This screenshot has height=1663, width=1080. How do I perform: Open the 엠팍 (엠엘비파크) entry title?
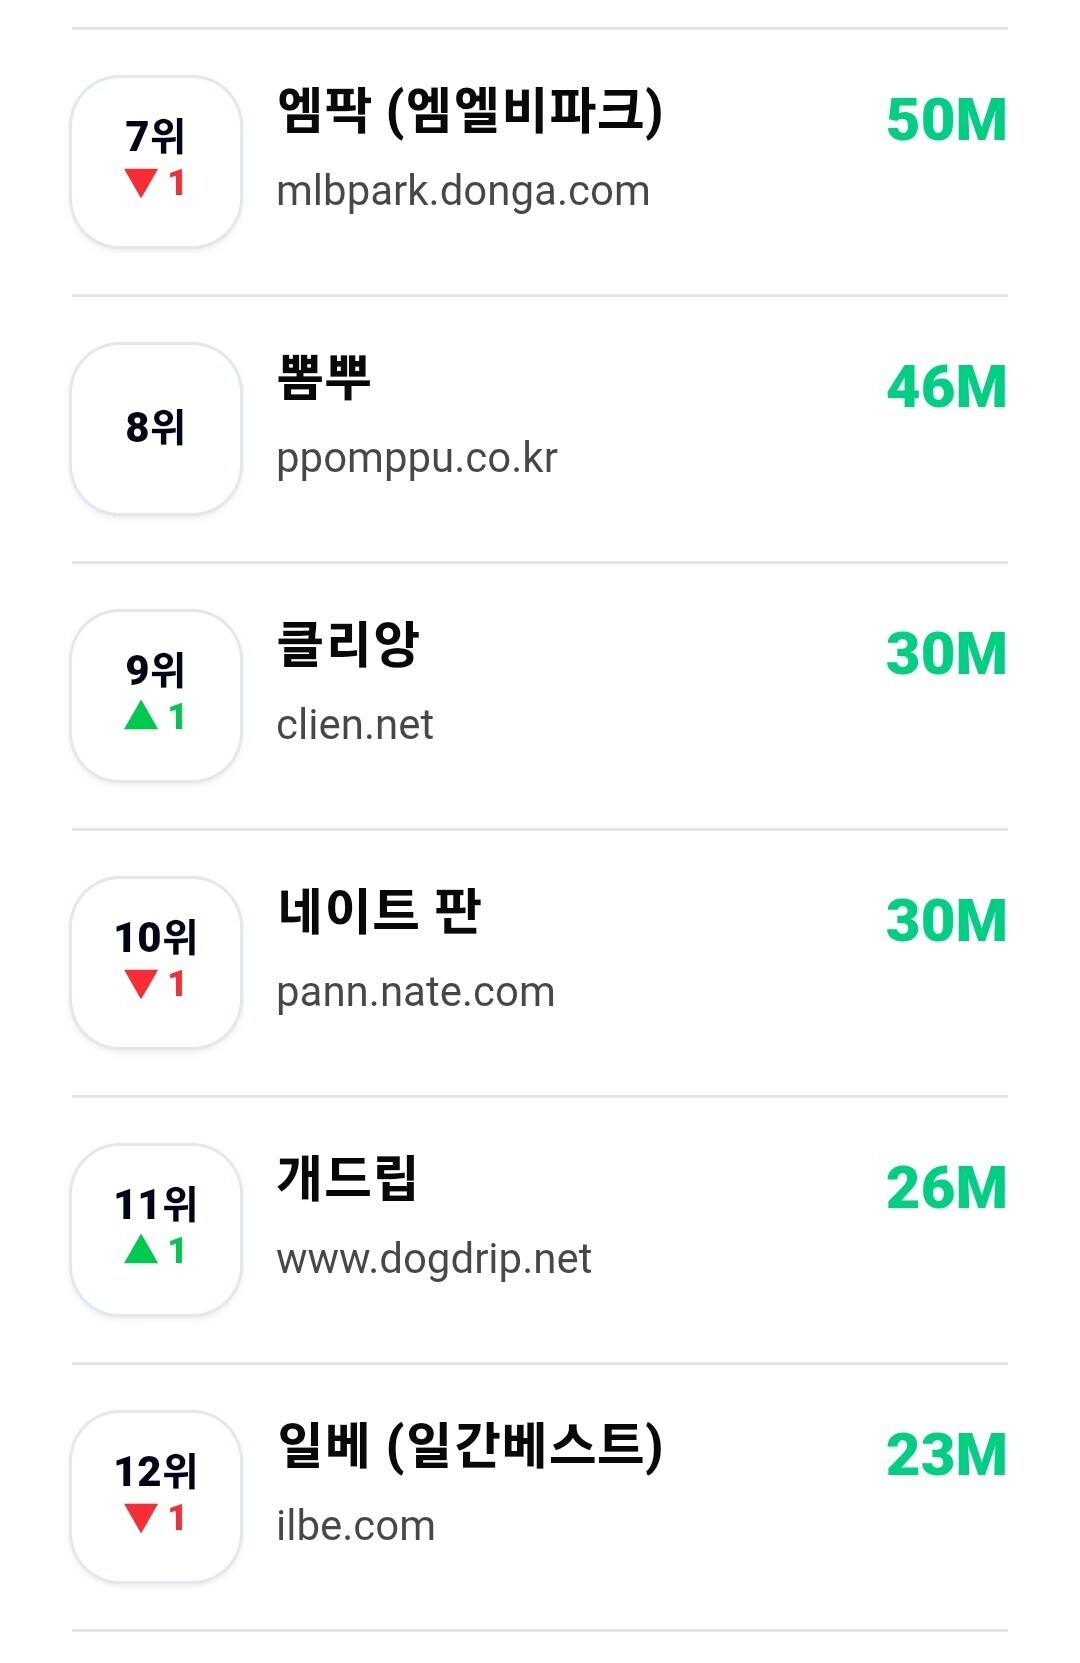470,111
